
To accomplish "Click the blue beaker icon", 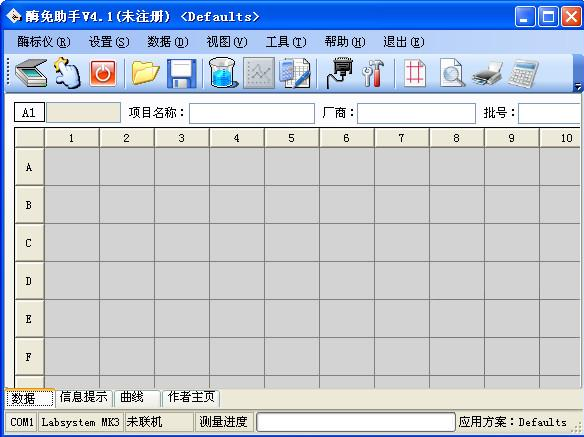I will click(223, 73).
